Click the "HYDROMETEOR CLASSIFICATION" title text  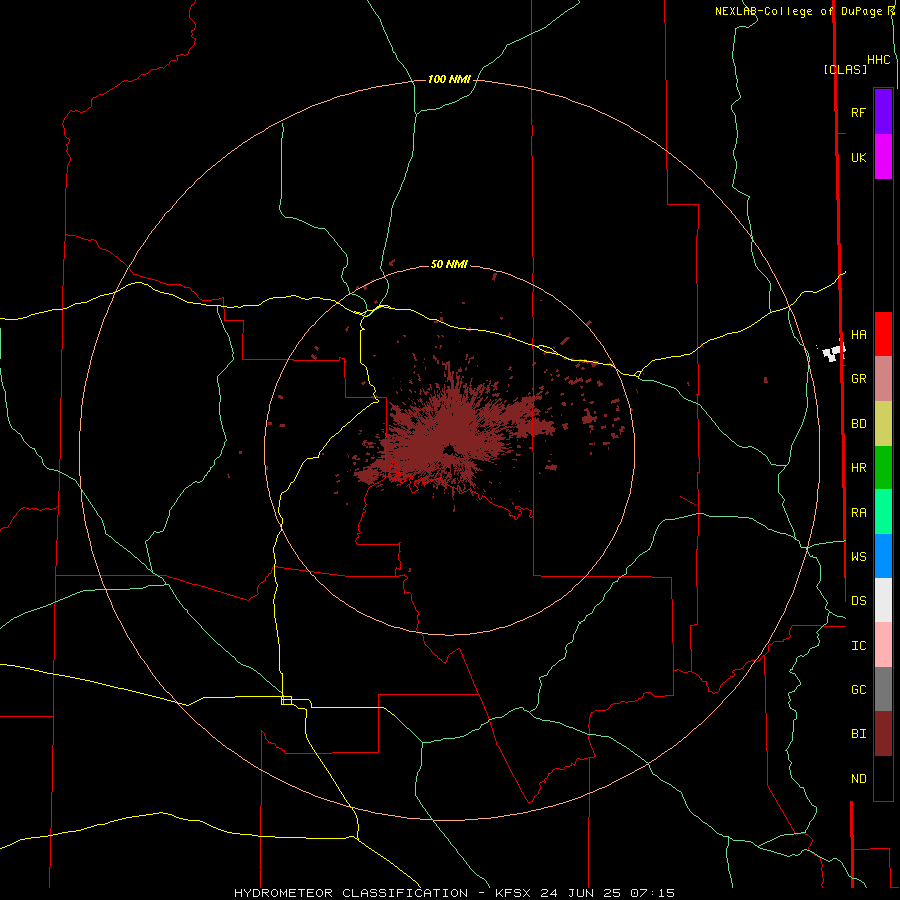point(351,893)
